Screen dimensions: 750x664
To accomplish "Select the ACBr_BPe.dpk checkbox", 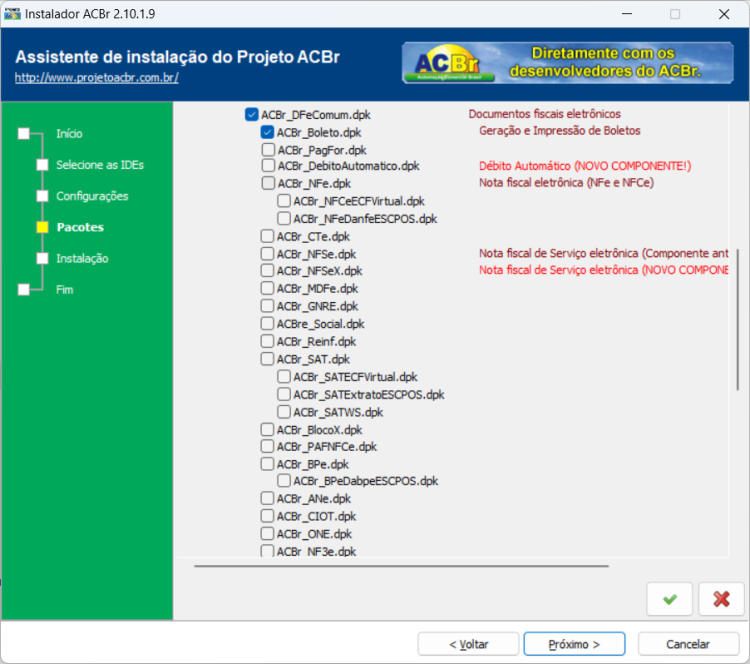I will pos(267,464).
